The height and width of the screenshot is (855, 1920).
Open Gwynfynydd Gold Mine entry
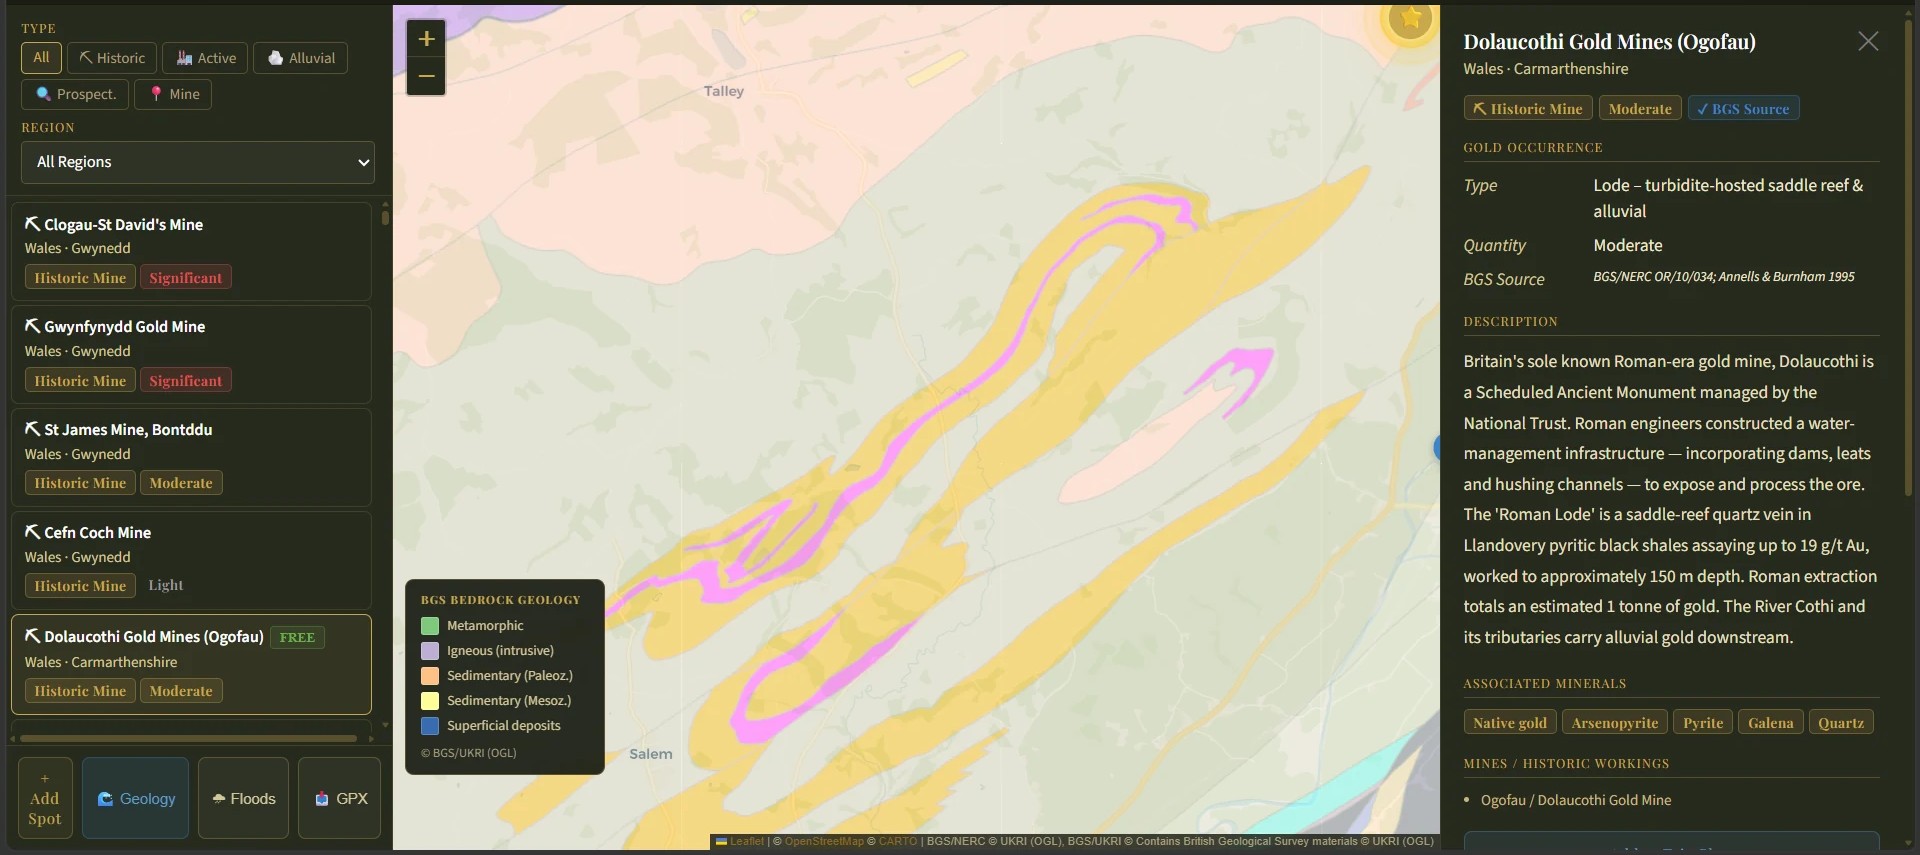coord(191,354)
